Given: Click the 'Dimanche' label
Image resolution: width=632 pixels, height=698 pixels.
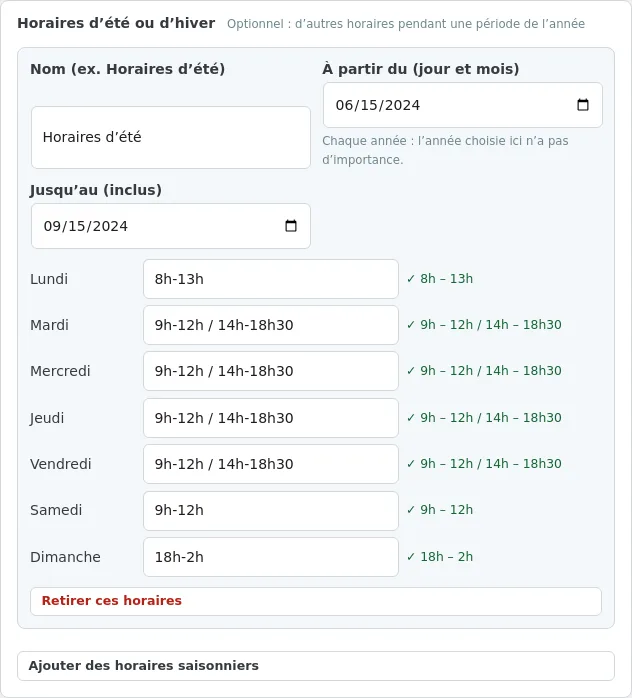Looking at the screenshot, I should pyautogui.click(x=65, y=557).
